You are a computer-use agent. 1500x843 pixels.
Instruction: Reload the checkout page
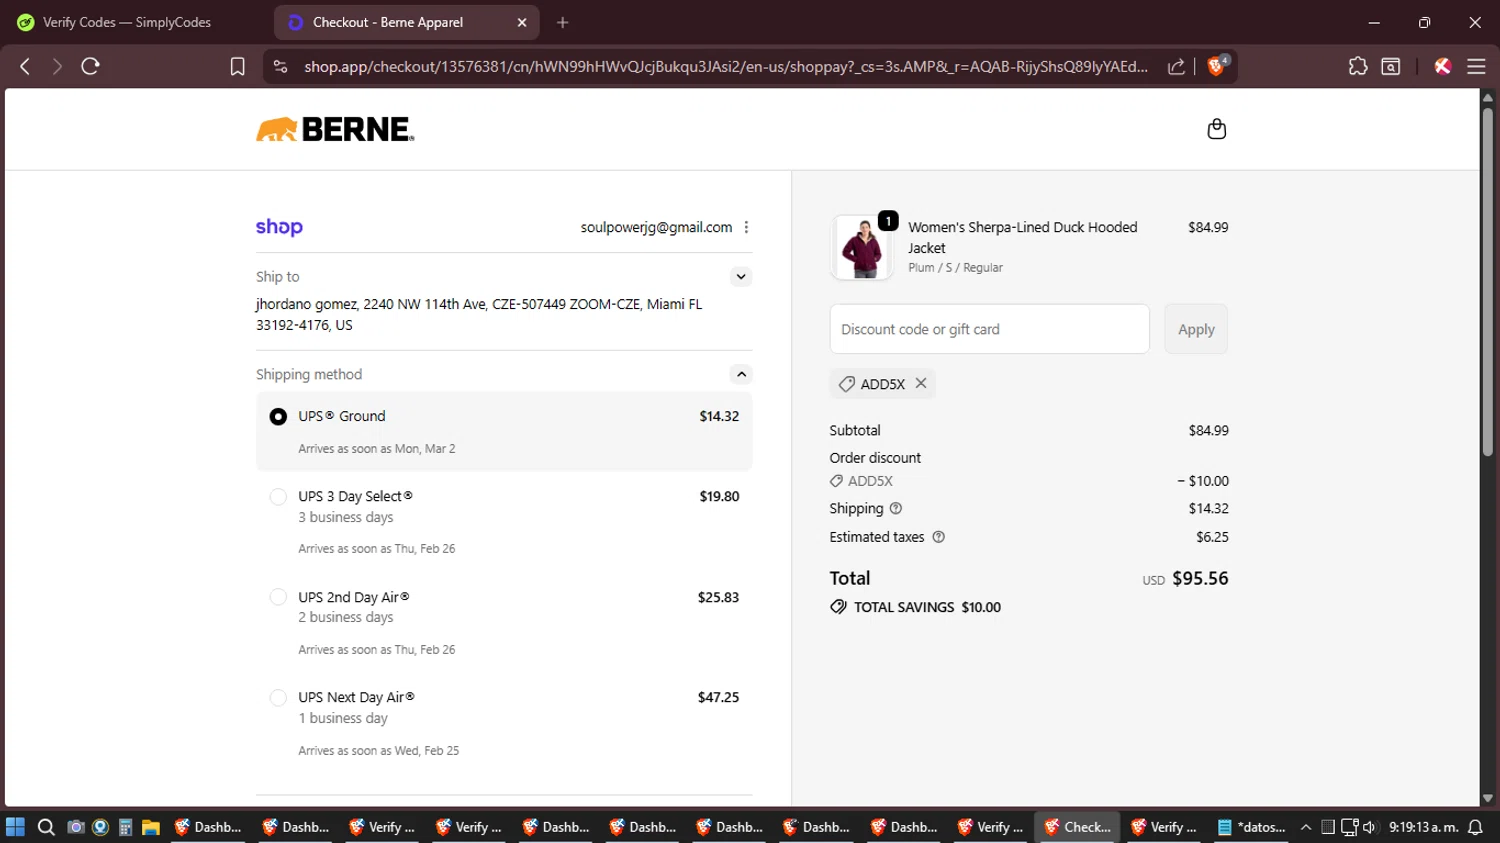pos(90,66)
